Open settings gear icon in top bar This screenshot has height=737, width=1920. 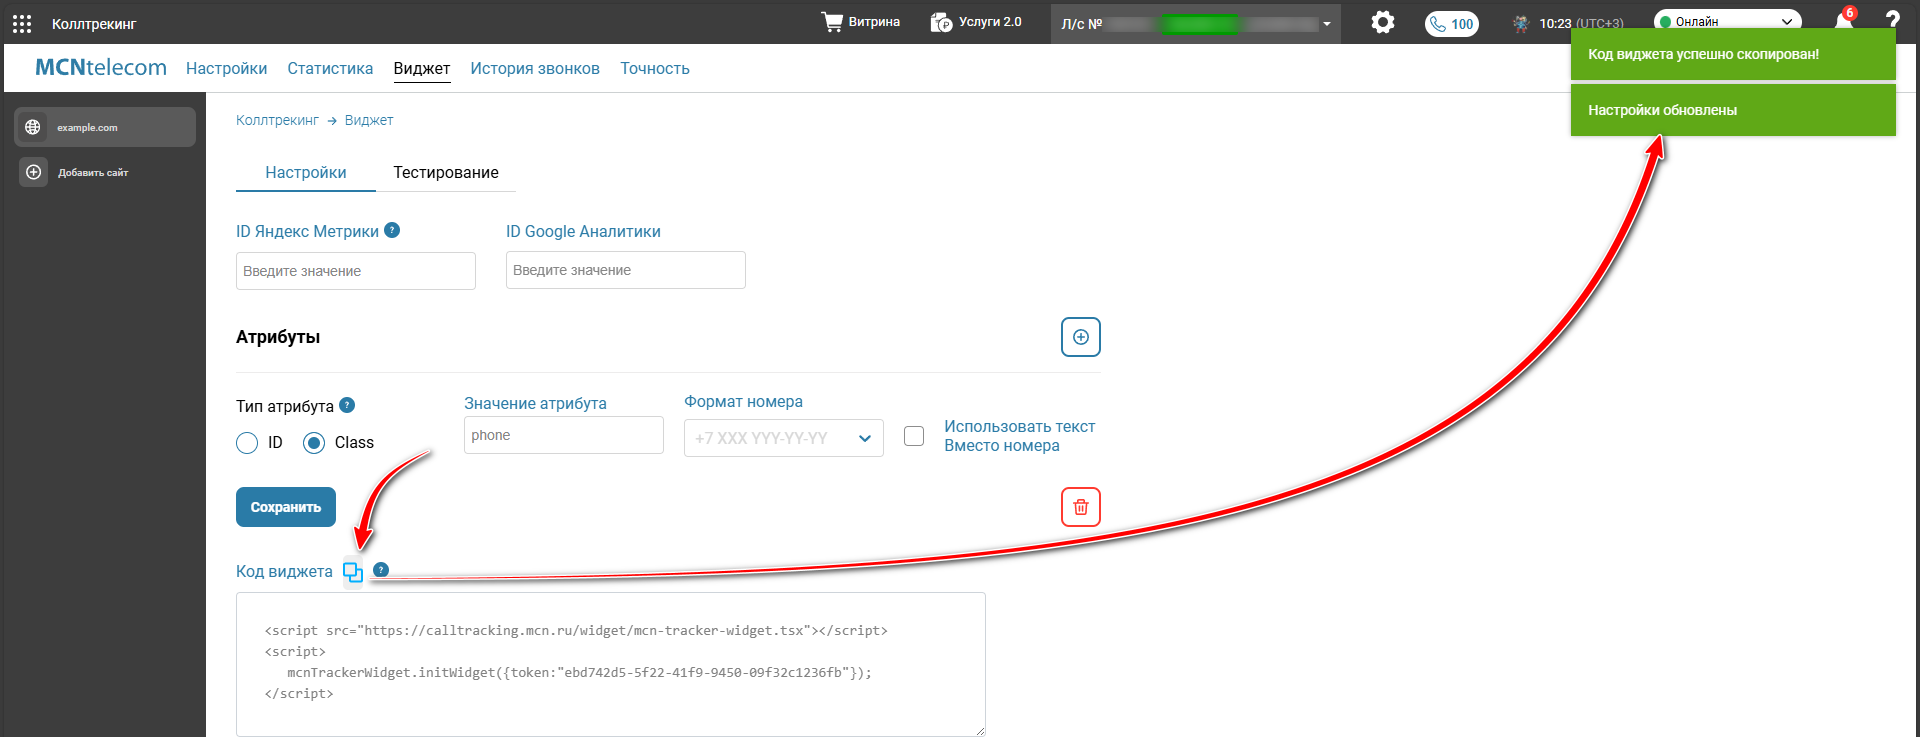tap(1382, 22)
